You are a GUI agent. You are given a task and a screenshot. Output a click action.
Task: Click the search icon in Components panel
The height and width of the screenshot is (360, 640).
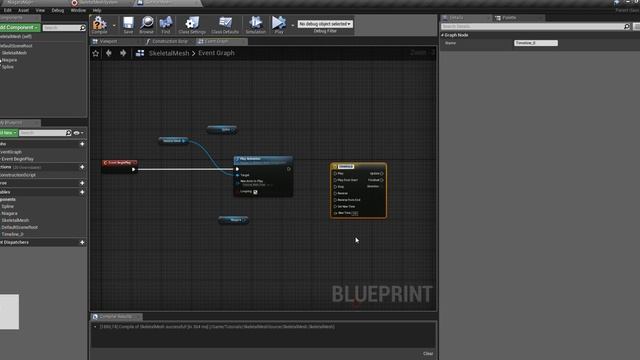click(x=83, y=28)
